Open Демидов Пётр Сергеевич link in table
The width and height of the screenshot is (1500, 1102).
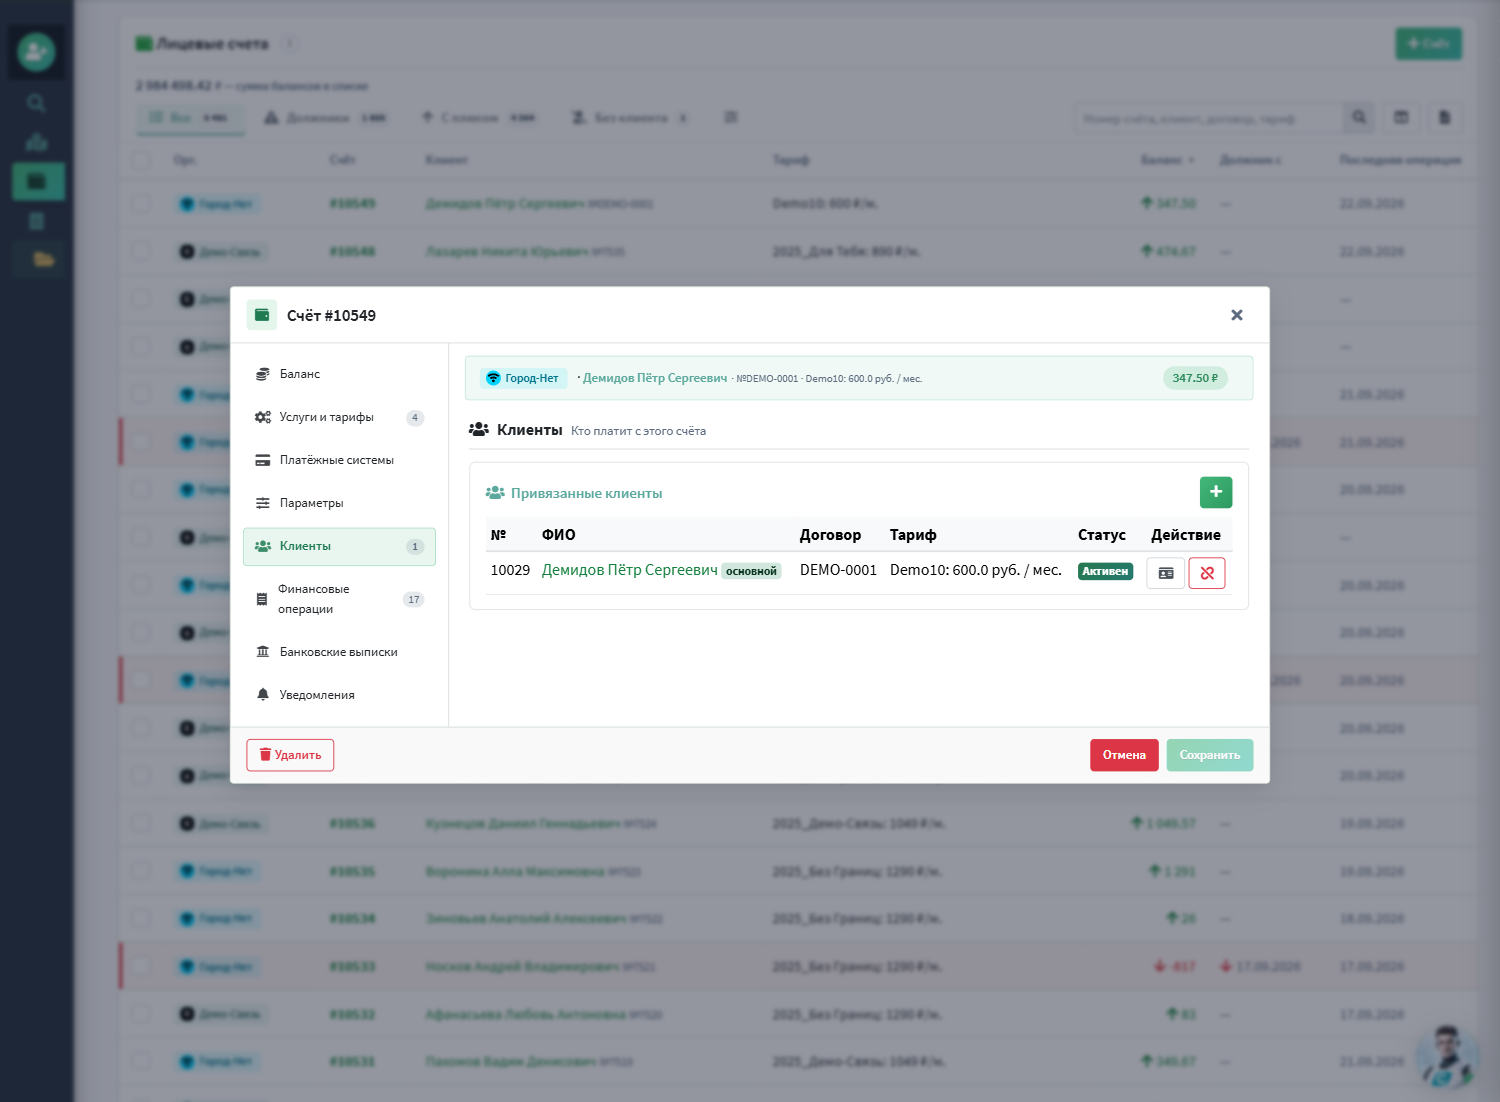pos(630,570)
